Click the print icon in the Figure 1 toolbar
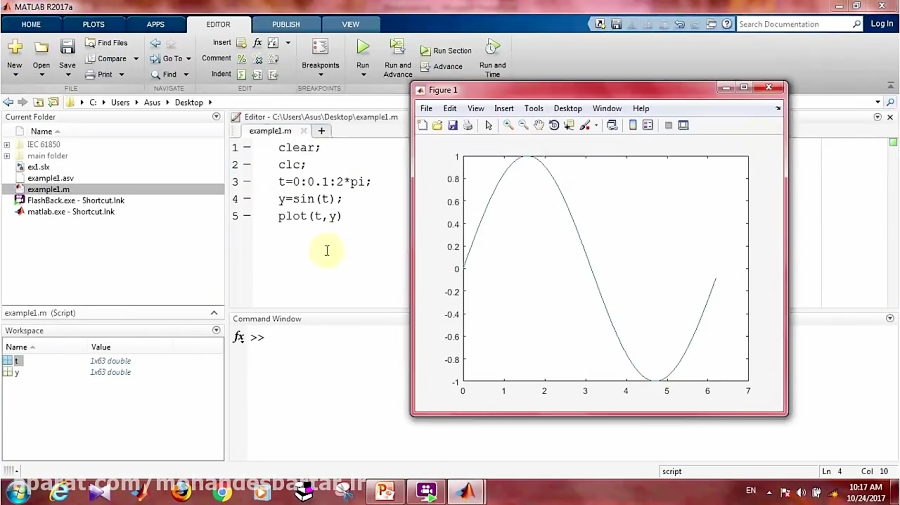This screenshot has height=505, width=900. [x=467, y=125]
